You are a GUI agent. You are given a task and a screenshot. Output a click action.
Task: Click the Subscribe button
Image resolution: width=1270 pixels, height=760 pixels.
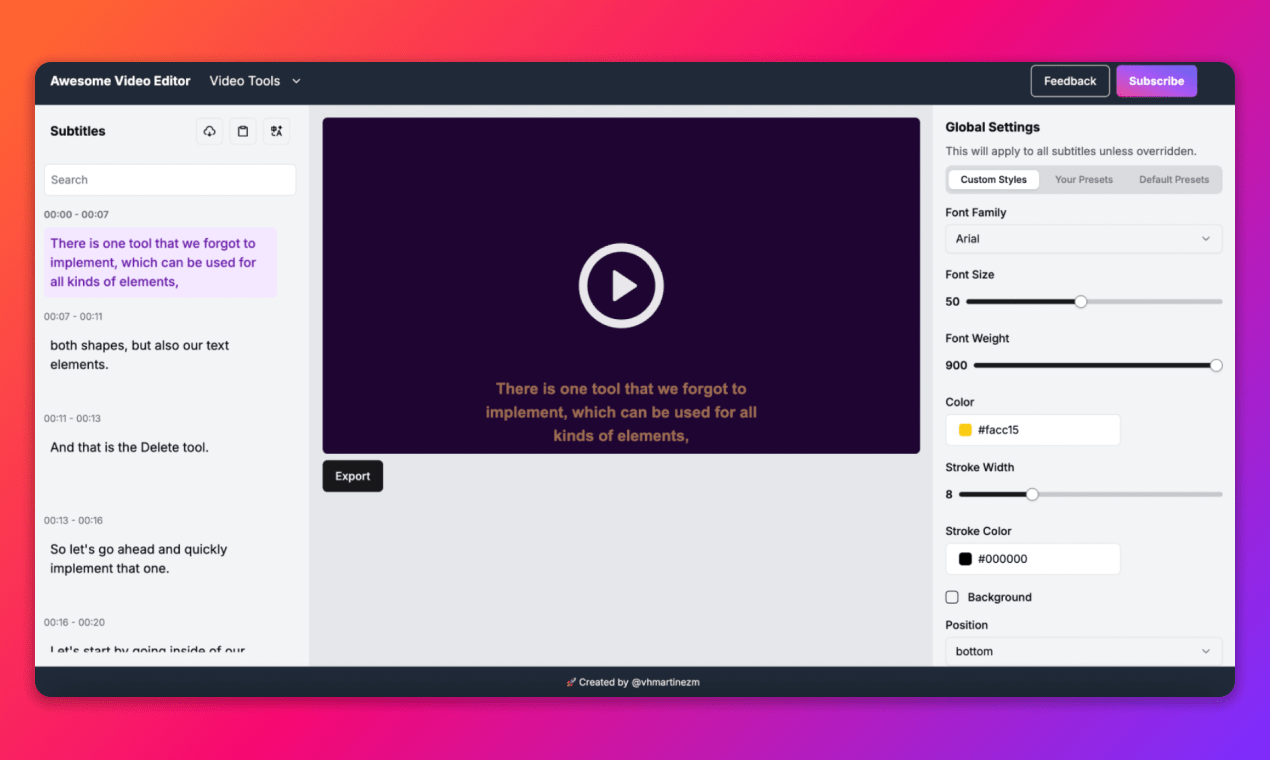click(x=1156, y=81)
